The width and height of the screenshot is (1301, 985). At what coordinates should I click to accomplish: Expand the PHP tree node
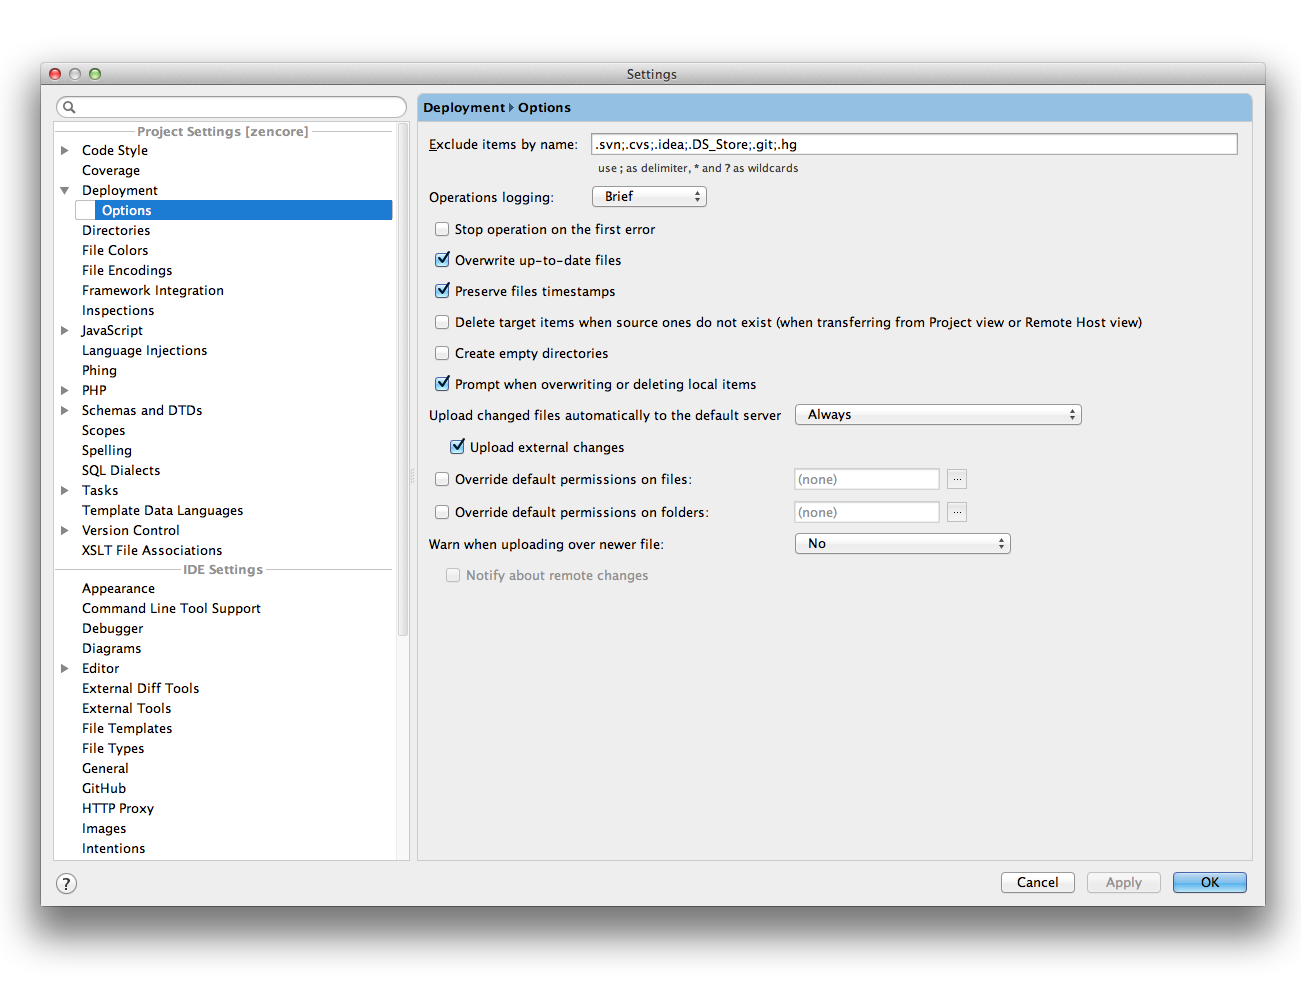point(65,390)
